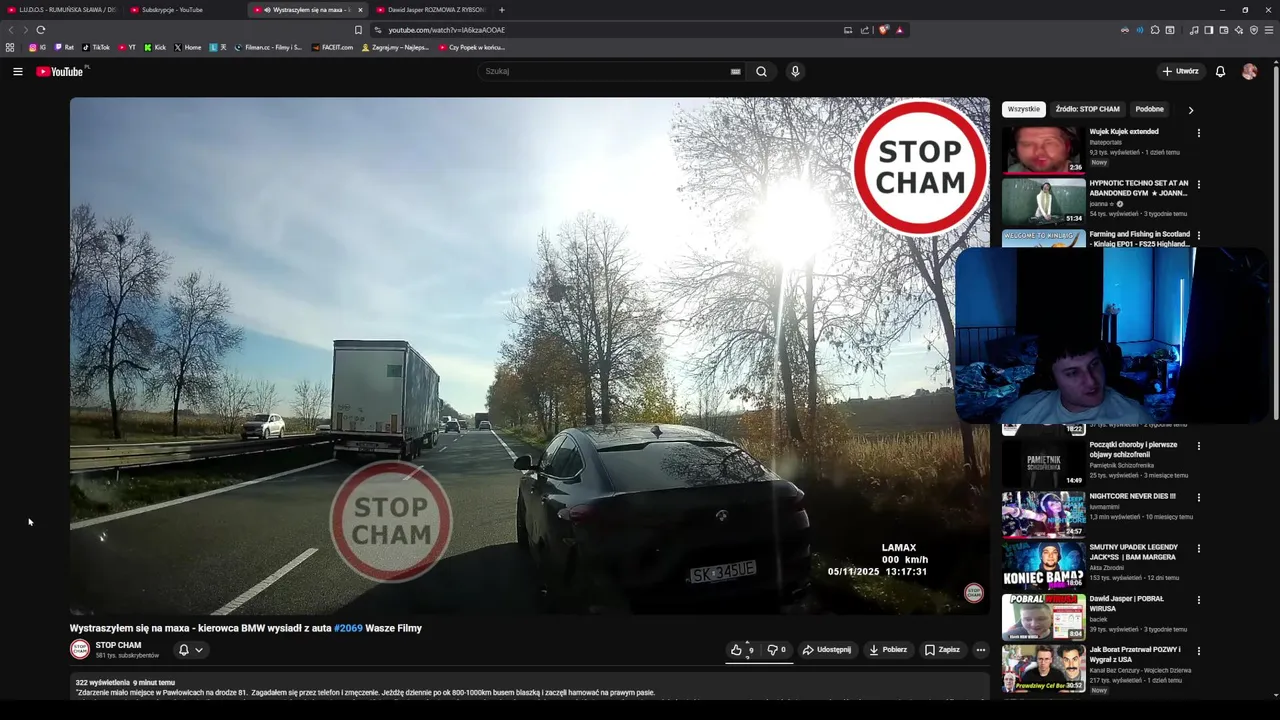
Task: Open the TikTok bookmark
Action: point(96,47)
